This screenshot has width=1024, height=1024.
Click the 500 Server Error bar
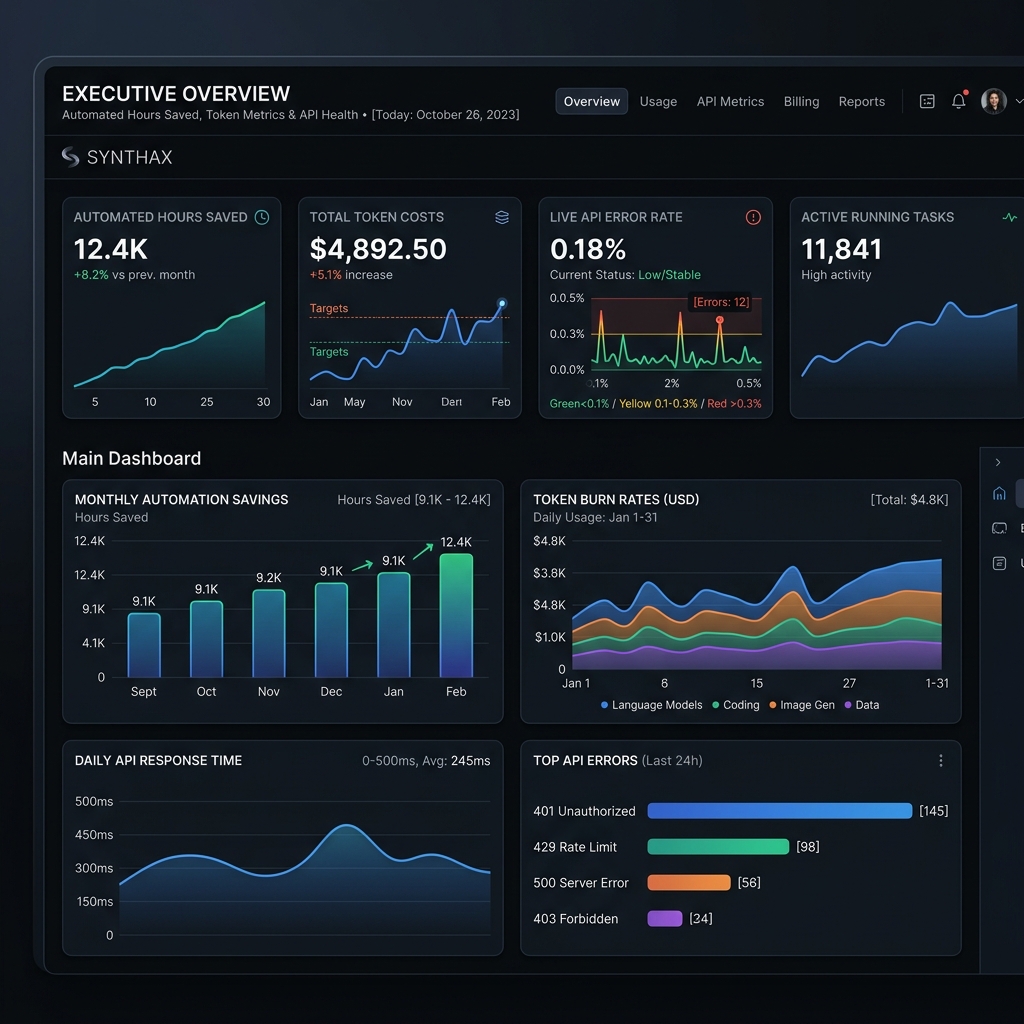coord(688,882)
